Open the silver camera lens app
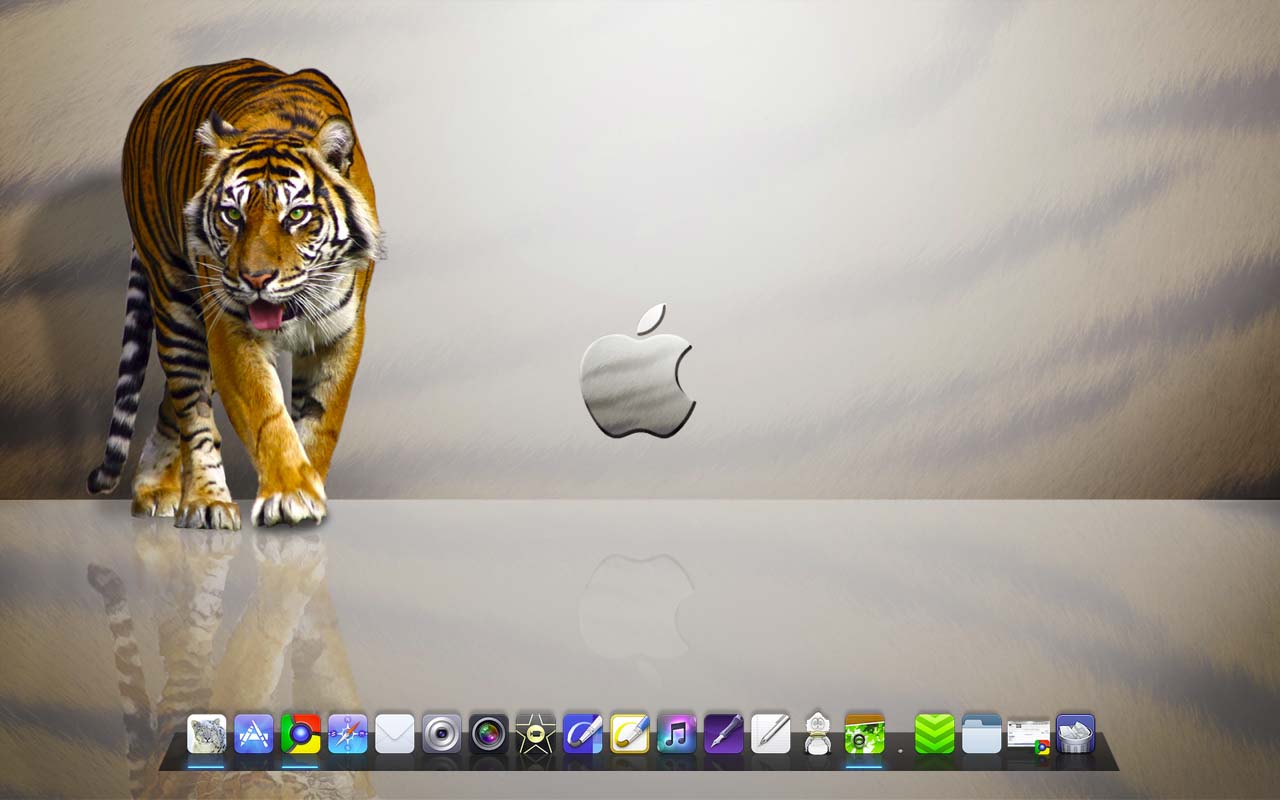This screenshot has width=1280, height=800. (x=441, y=734)
